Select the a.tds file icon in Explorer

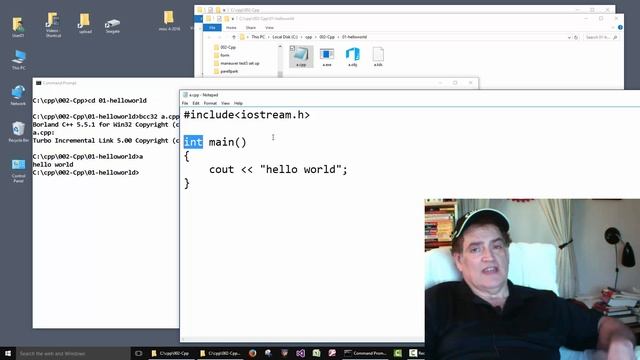pos(378,56)
